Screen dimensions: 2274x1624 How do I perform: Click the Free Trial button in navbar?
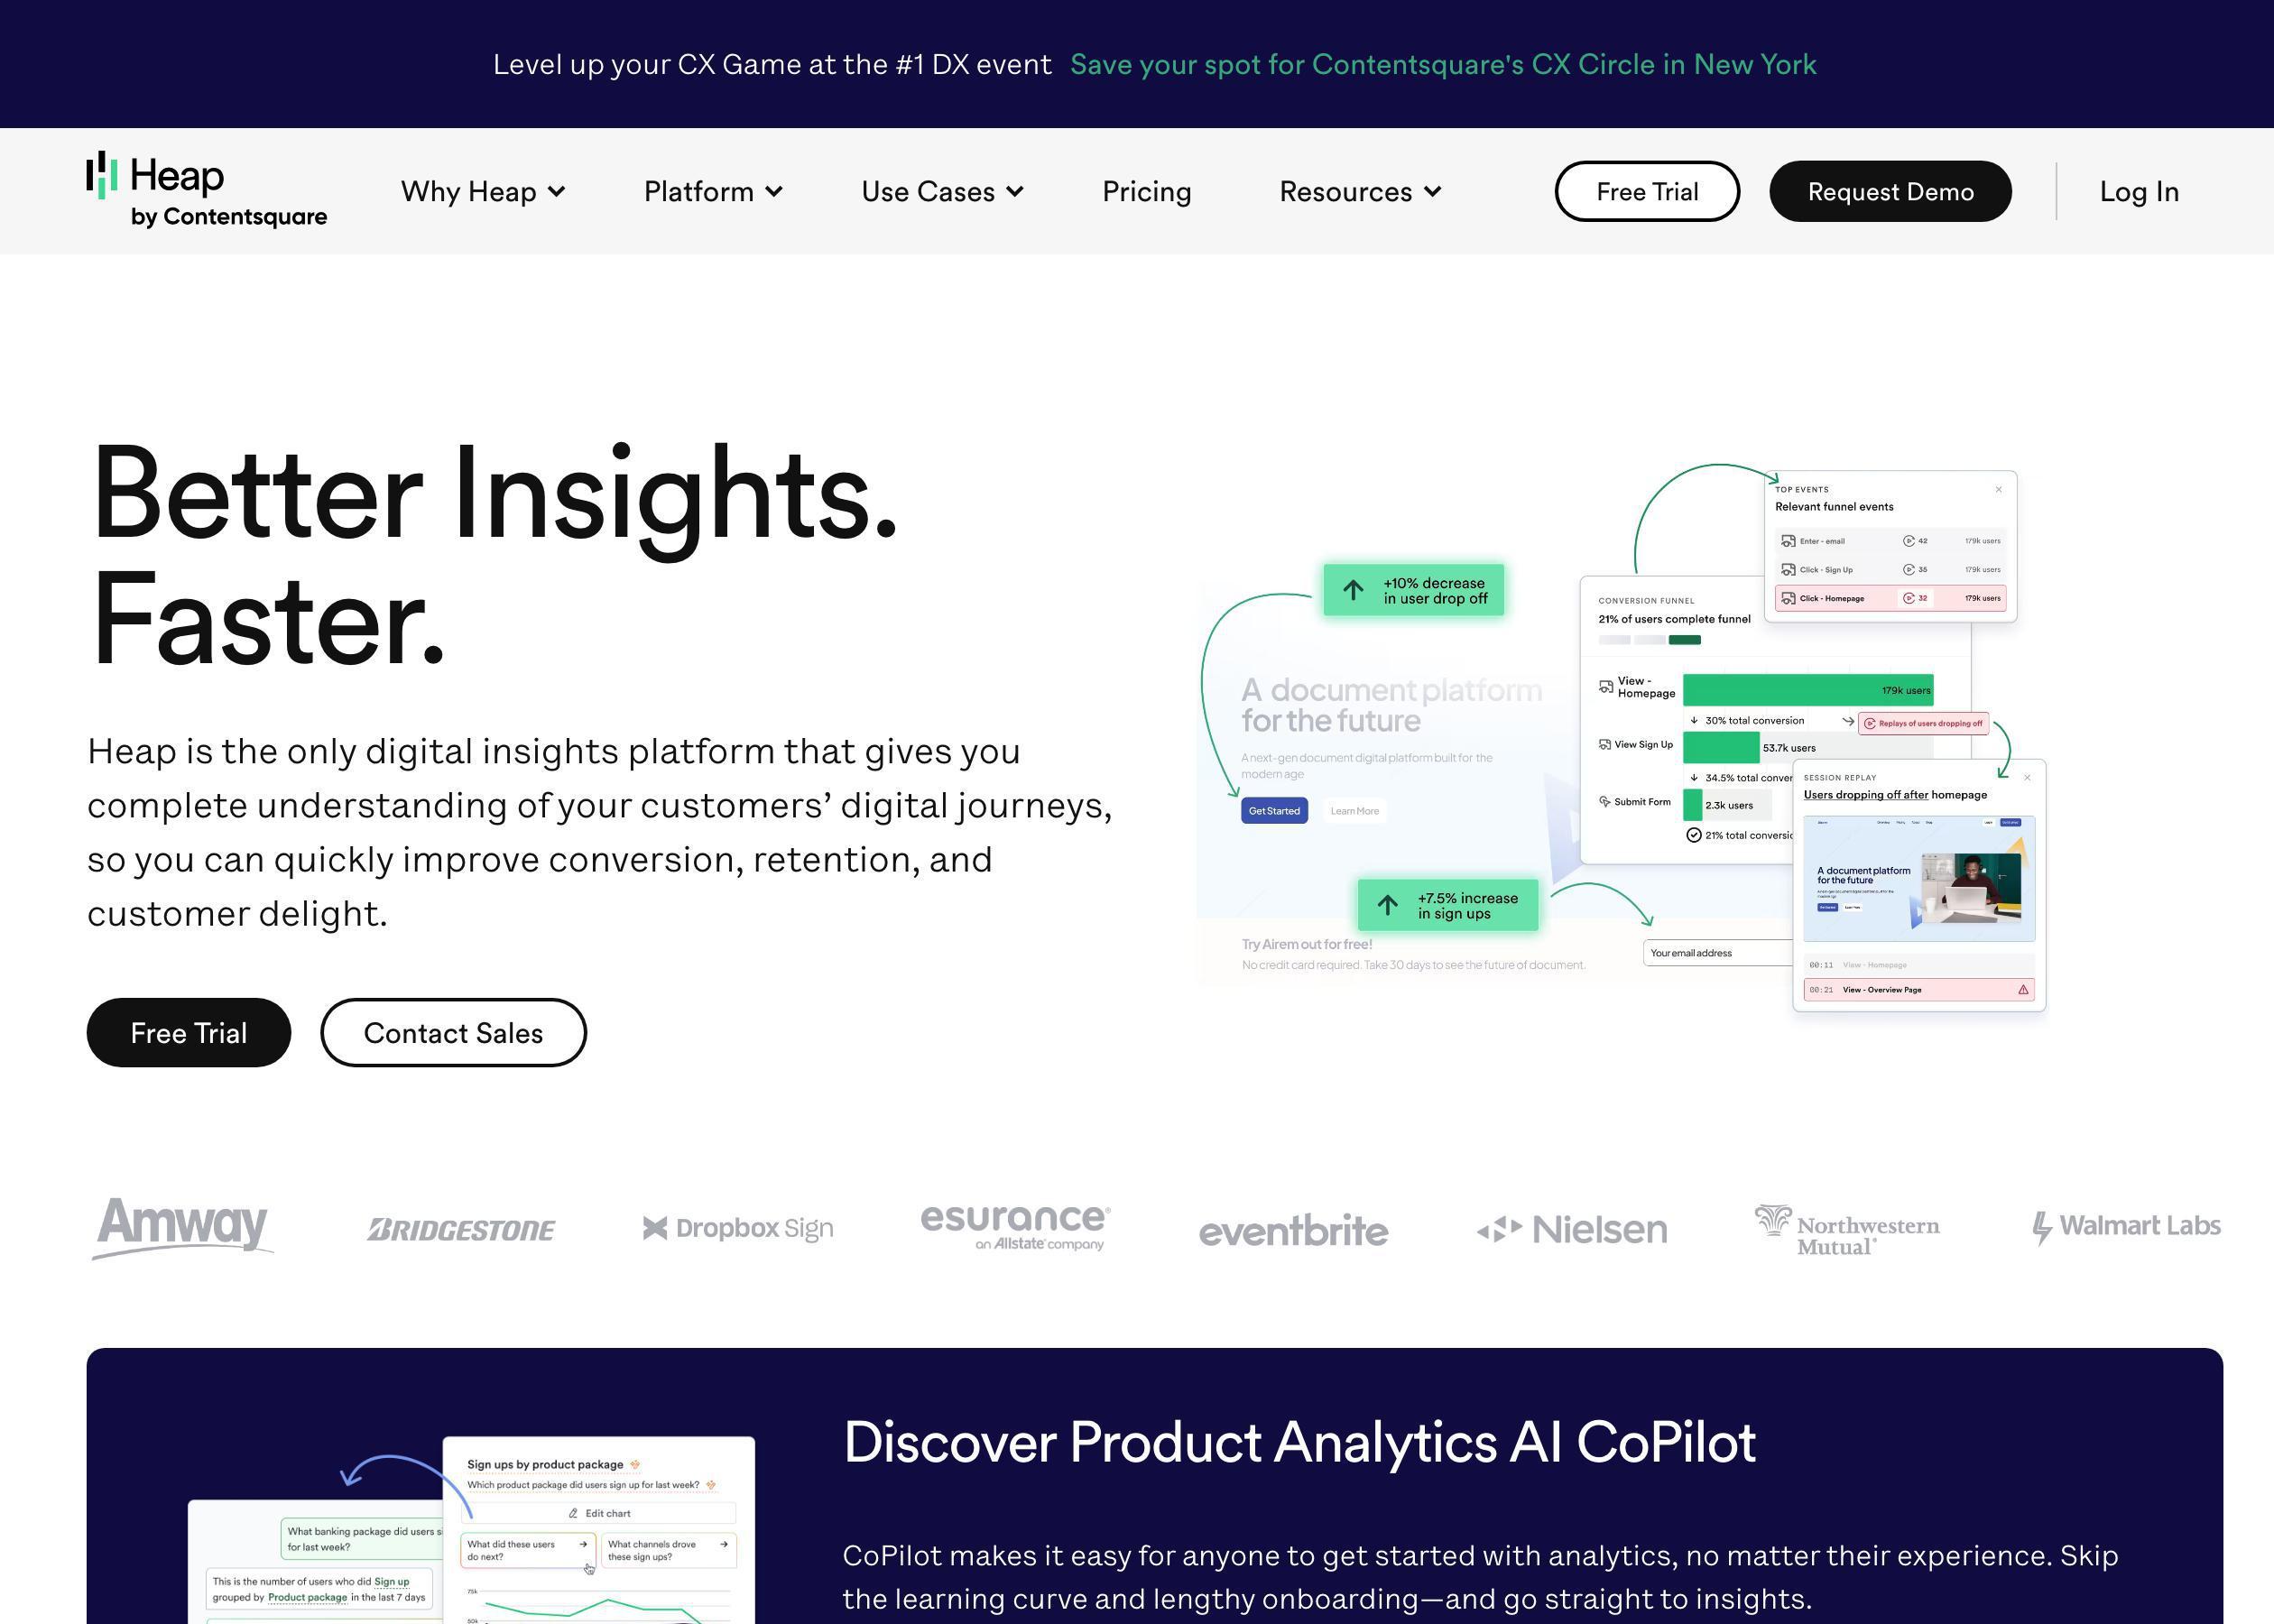1647,189
